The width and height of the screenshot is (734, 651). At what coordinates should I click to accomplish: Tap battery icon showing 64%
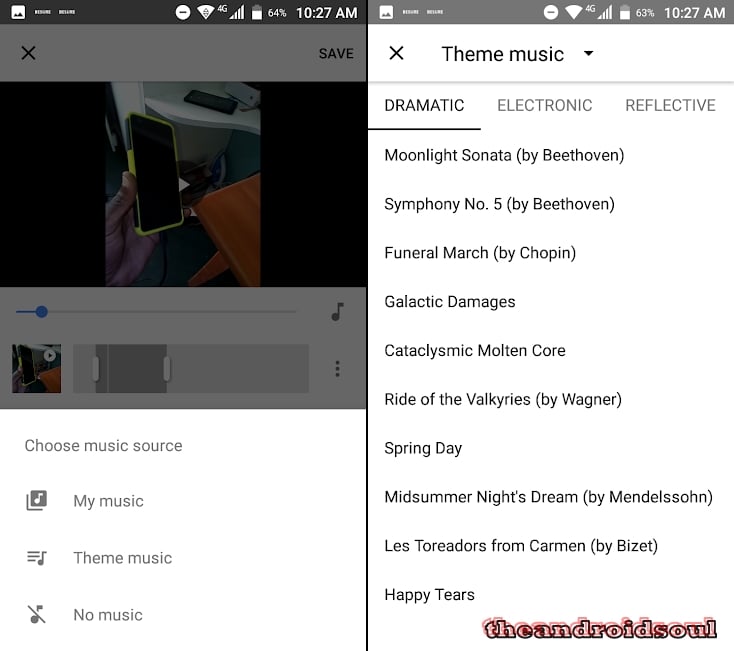pyautogui.click(x=257, y=12)
